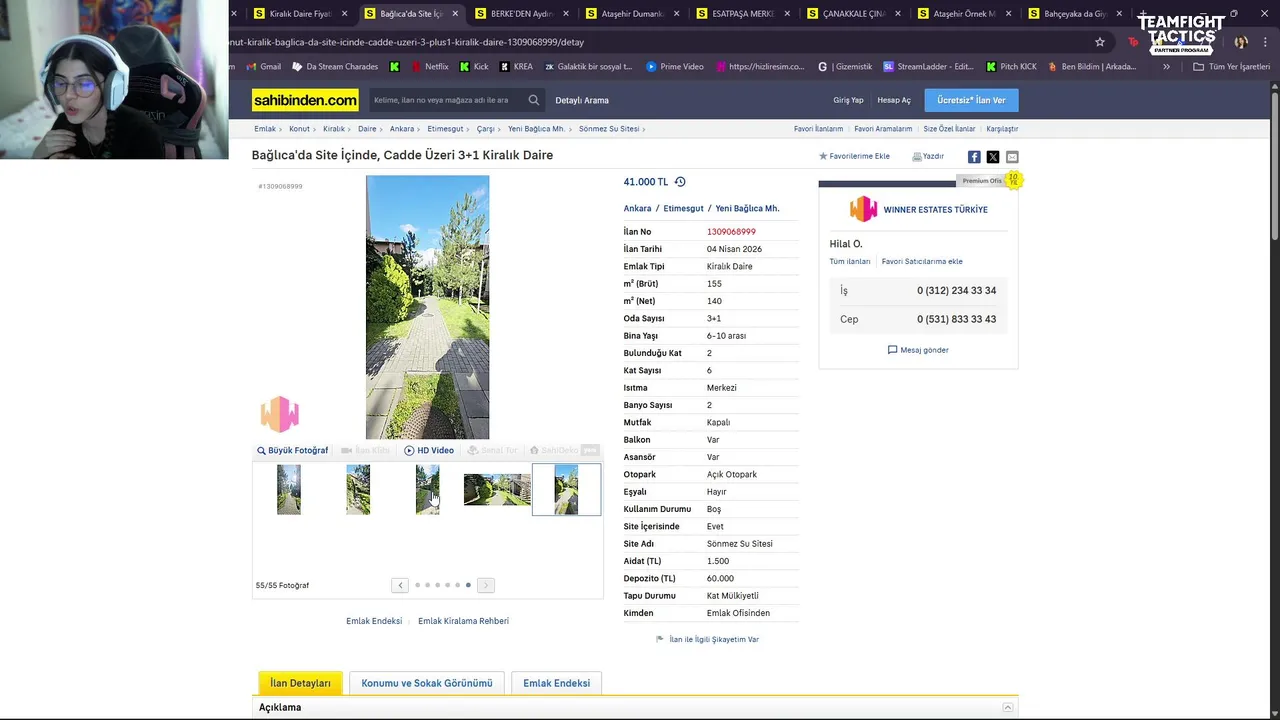Open the Kick bookmark
The width and height of the screenshot is (1280, 720).
[474, 67]
